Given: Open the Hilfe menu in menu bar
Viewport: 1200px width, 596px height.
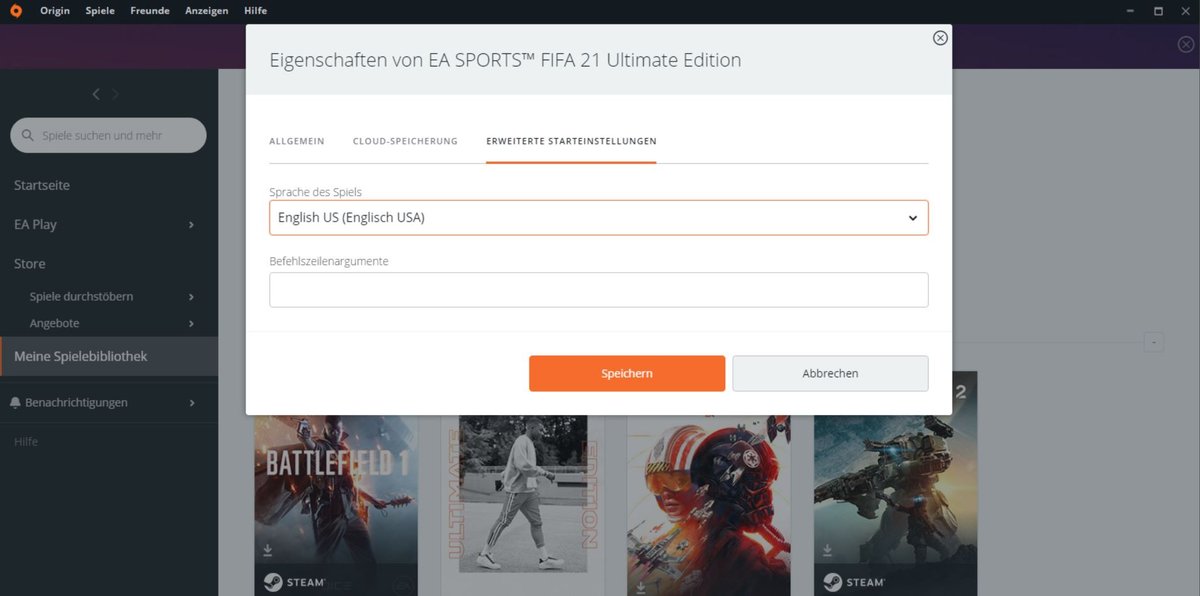Looking at the screenshot, I should coord(255,11).
